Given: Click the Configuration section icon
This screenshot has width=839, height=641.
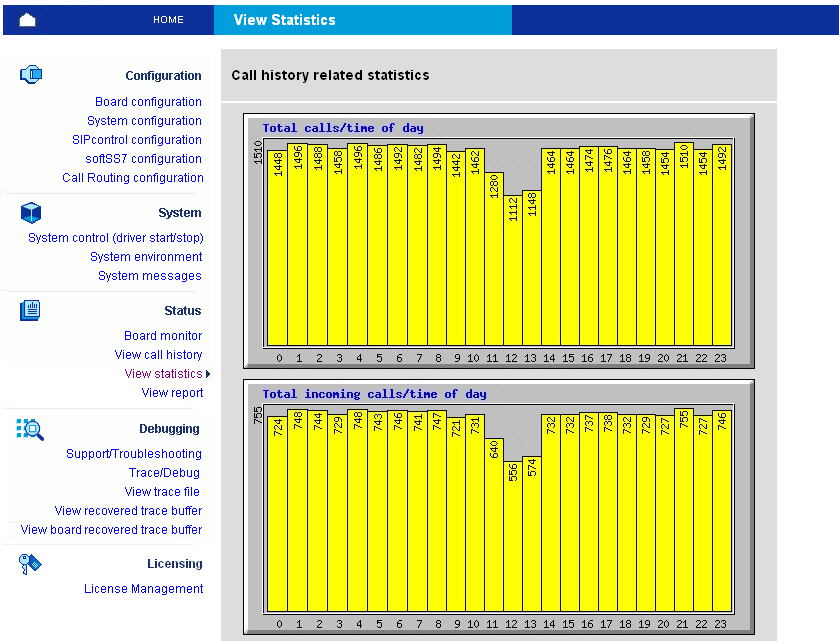Looking at the screenshot, I should [x=31, y=74].
